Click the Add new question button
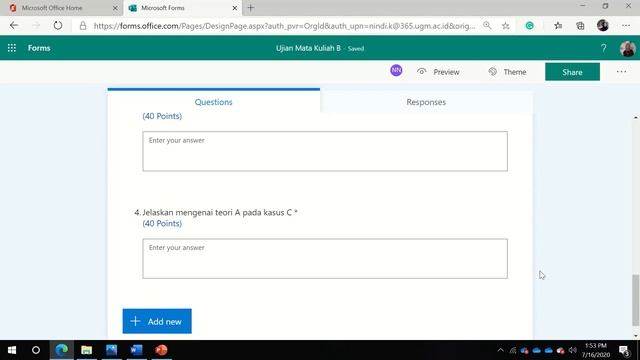The width and height of the screenshot is (640, 360). 157,321
